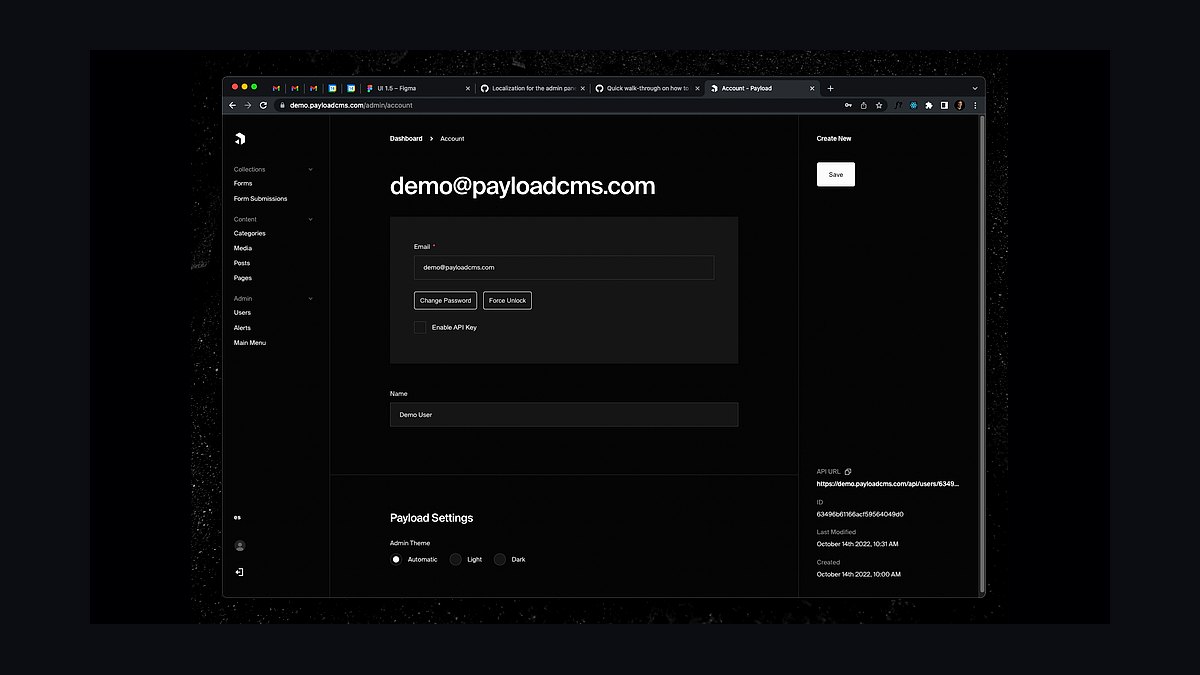The width and height of the screenshot is (1200, 675).
Task: Open Forms in the sidebar
Action: (x=243, y=183)
